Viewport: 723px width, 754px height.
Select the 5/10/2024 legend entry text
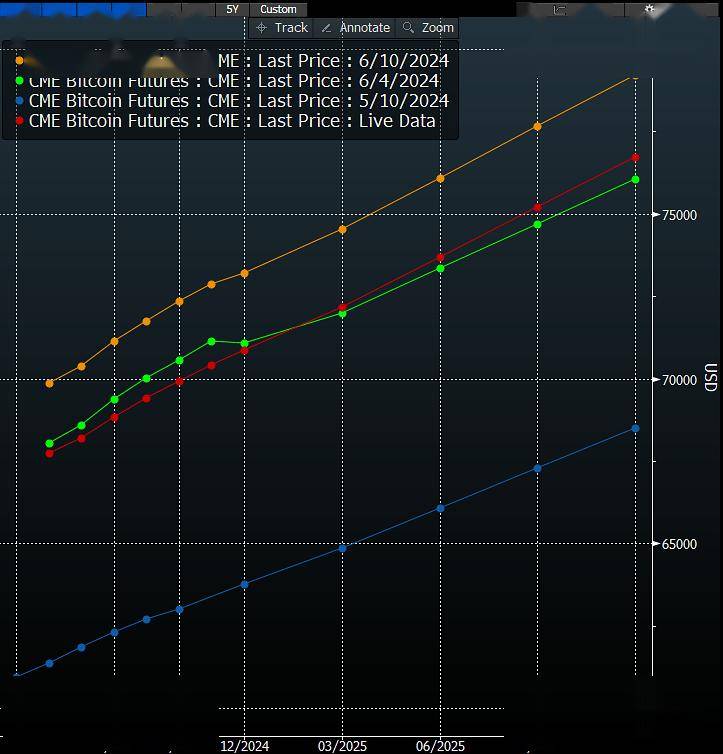(x=239, y=101)
